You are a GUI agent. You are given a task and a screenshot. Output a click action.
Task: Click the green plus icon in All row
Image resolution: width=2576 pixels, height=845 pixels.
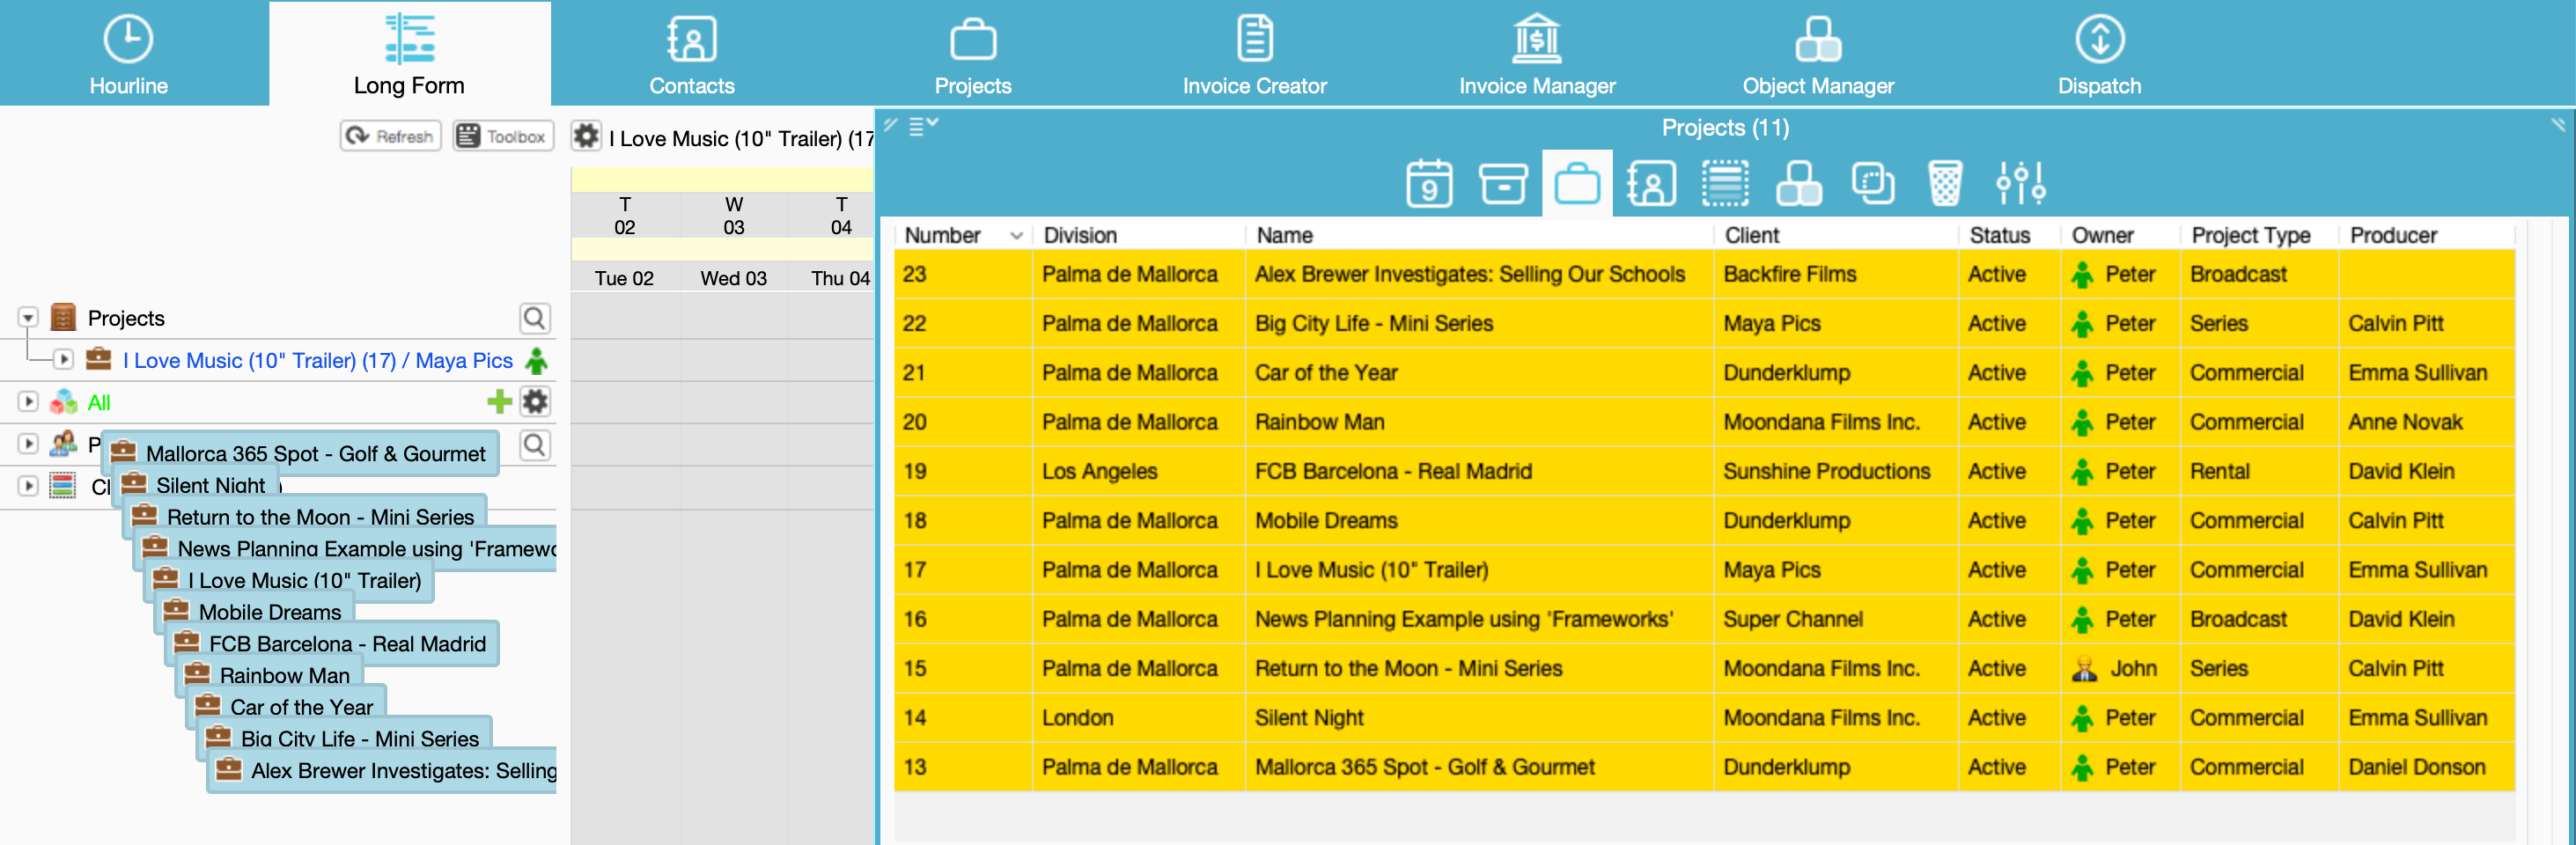(499, 402)
